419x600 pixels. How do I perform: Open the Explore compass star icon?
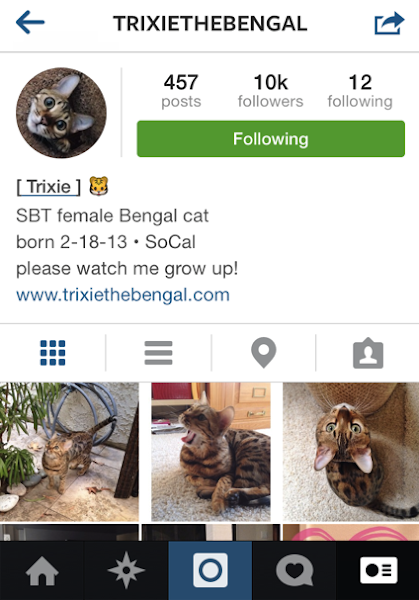[x=126, y=571]
